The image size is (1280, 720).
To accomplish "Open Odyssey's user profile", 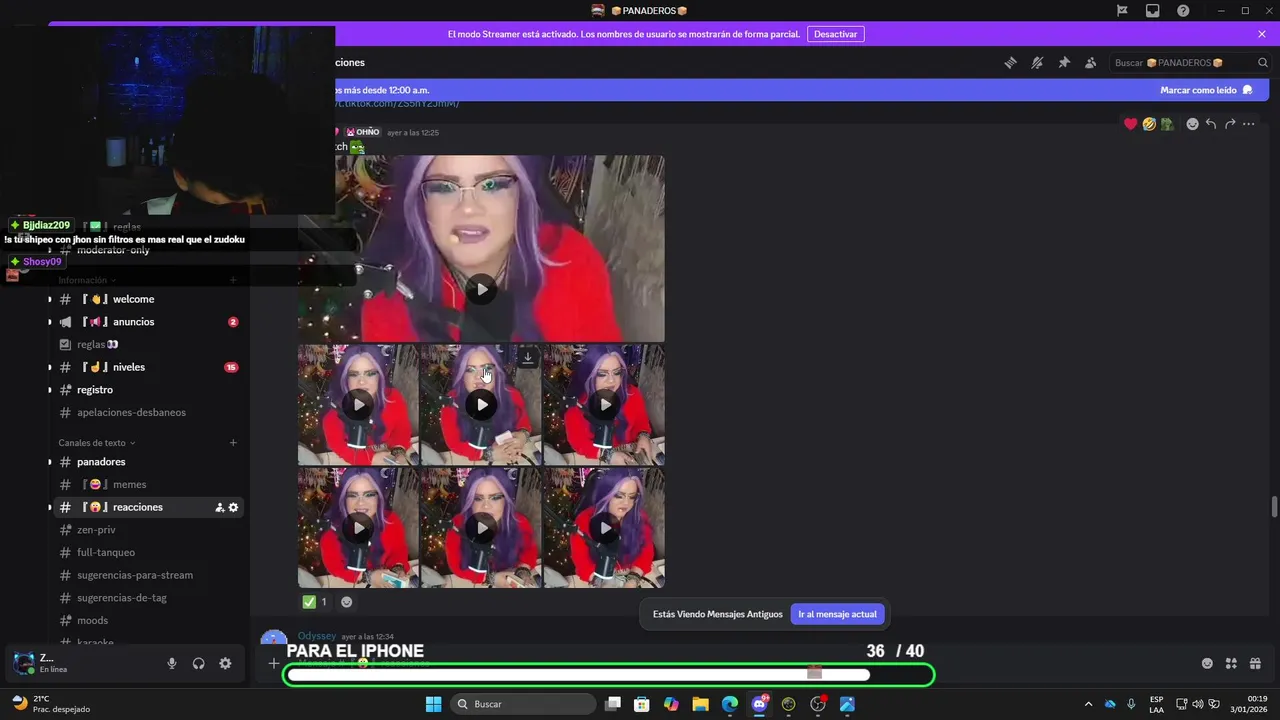I will click(x=317, y=636).
